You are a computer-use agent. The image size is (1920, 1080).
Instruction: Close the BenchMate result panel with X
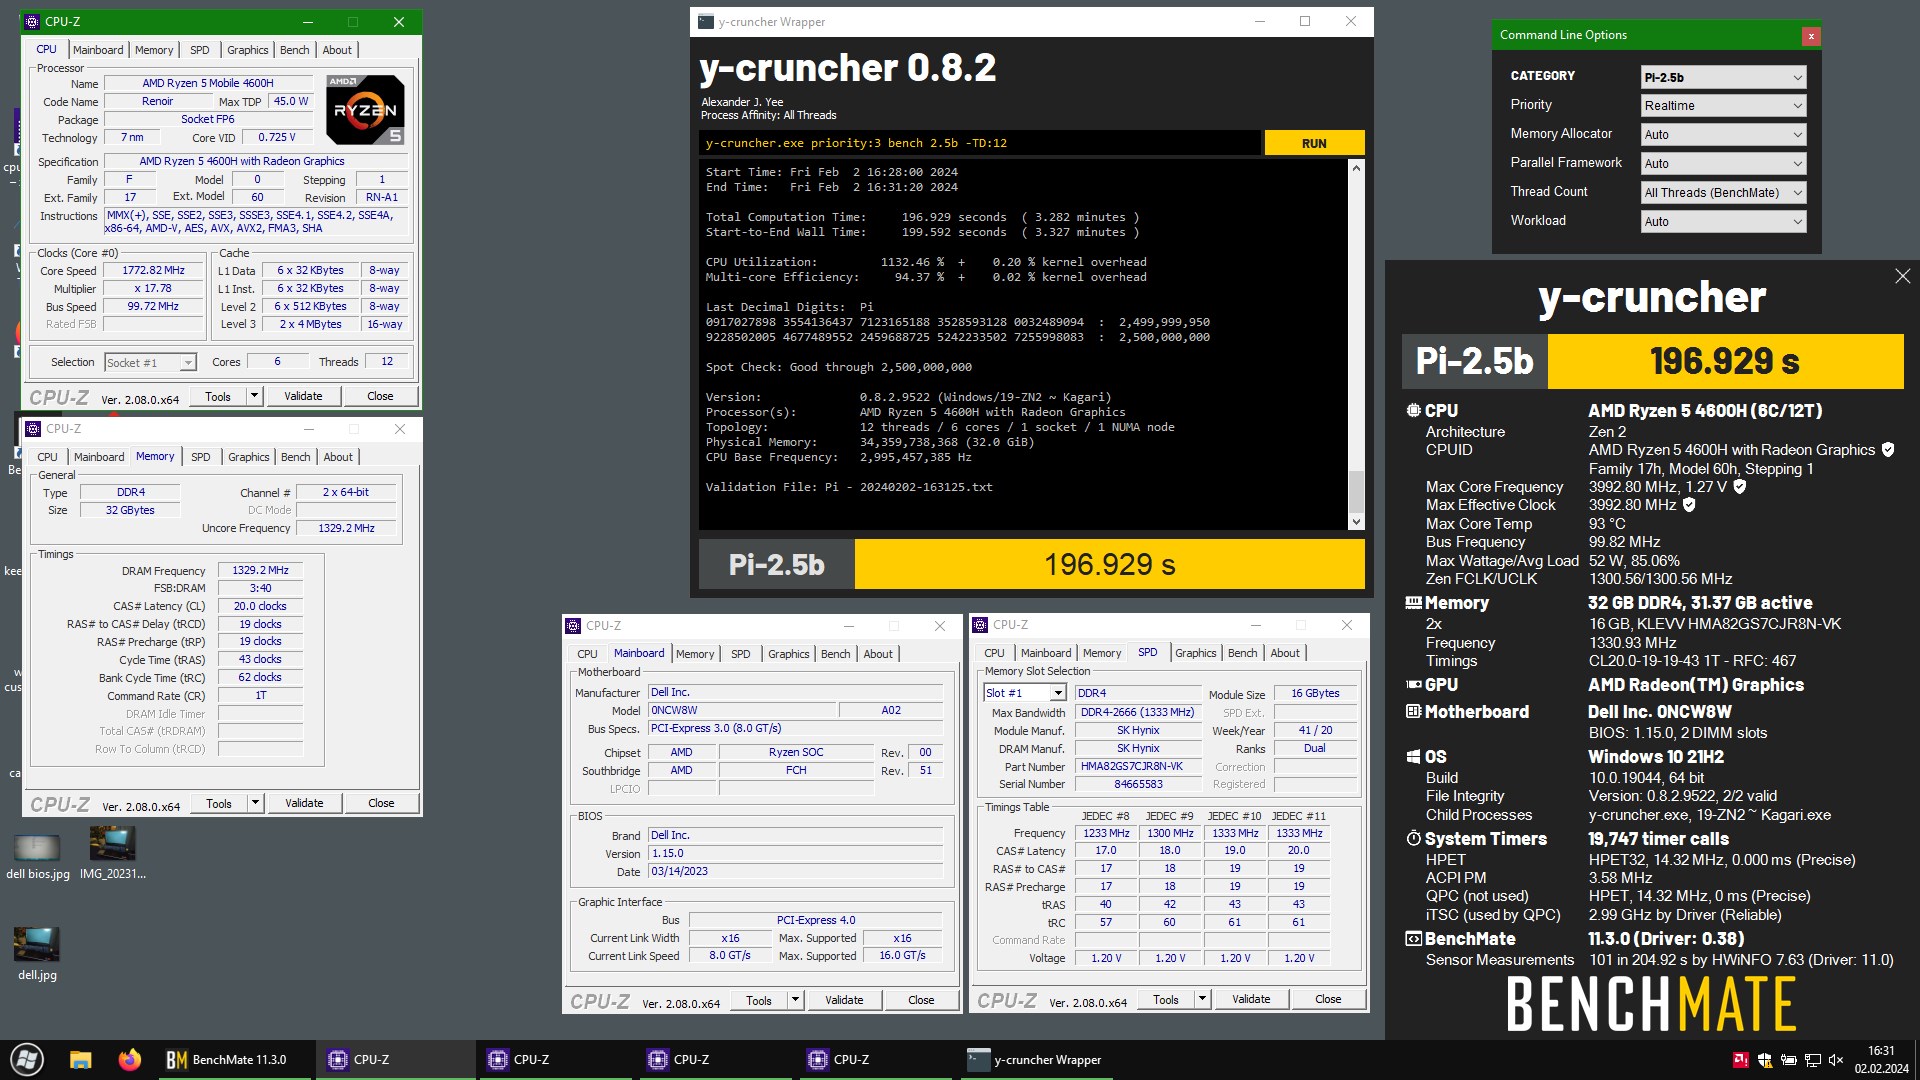[1902, 276]
